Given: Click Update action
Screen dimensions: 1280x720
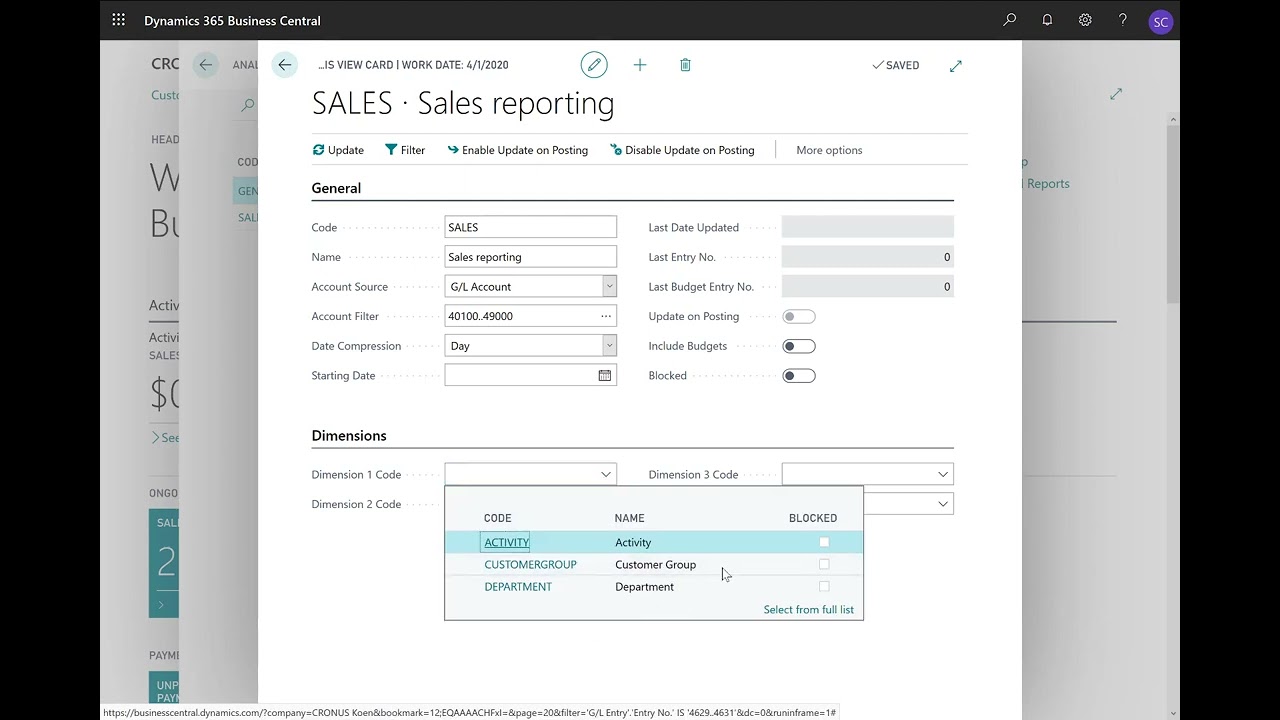Looking at the screenshot, I should tap(338, 150).
